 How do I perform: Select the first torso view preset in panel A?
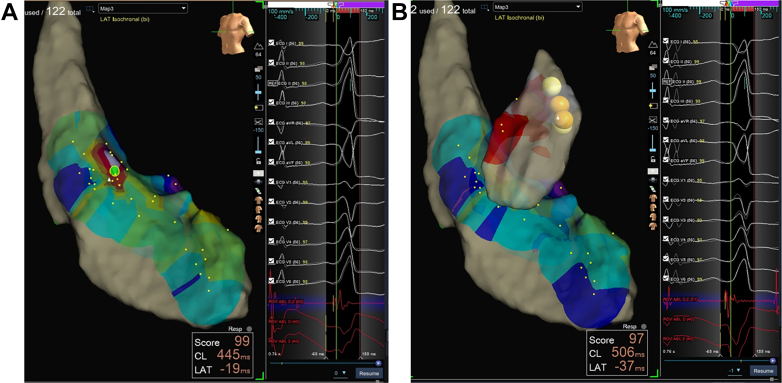pyautogui.click(x=258, y=200)
